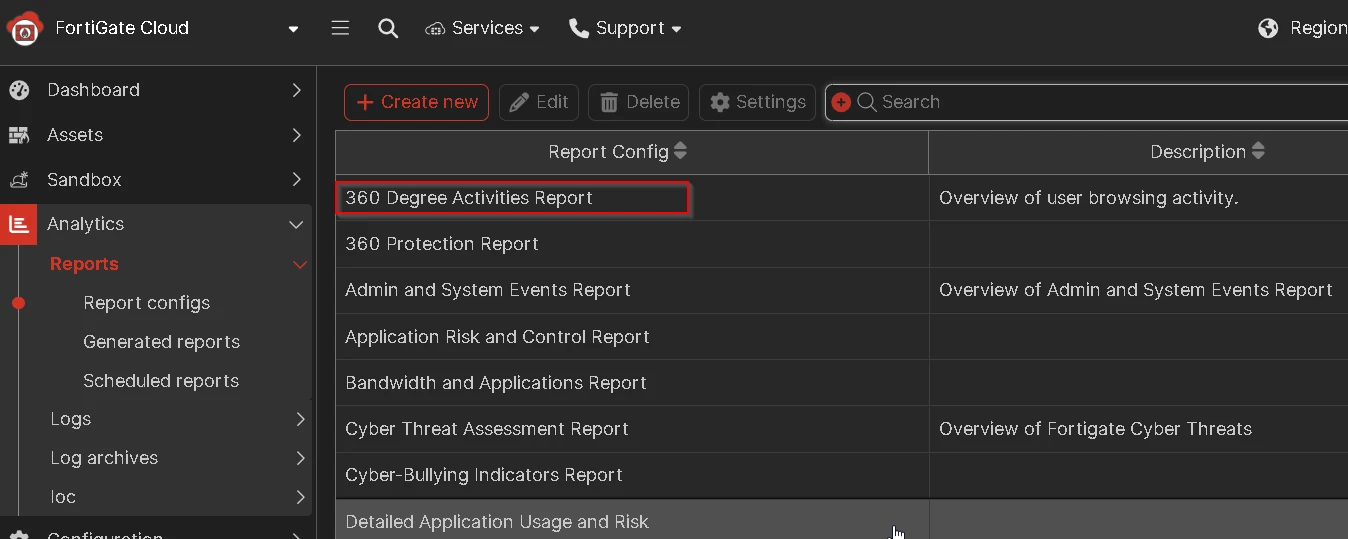Click the FortiGate Cloud logo icon
Image resolution: width=1348 pixels, height=539 pixels.
(x=25, y=28)
